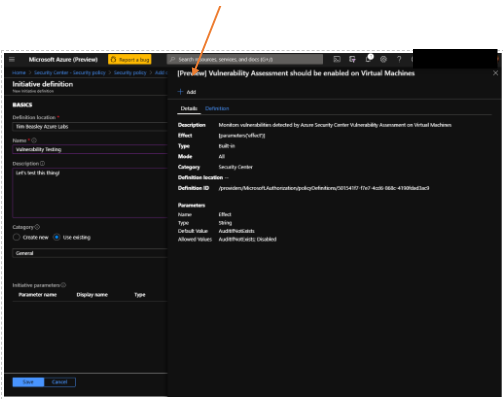503x399 pixels.
Task: Click the Description info icon
Action: pyautogui.click(x=42, y=164)
